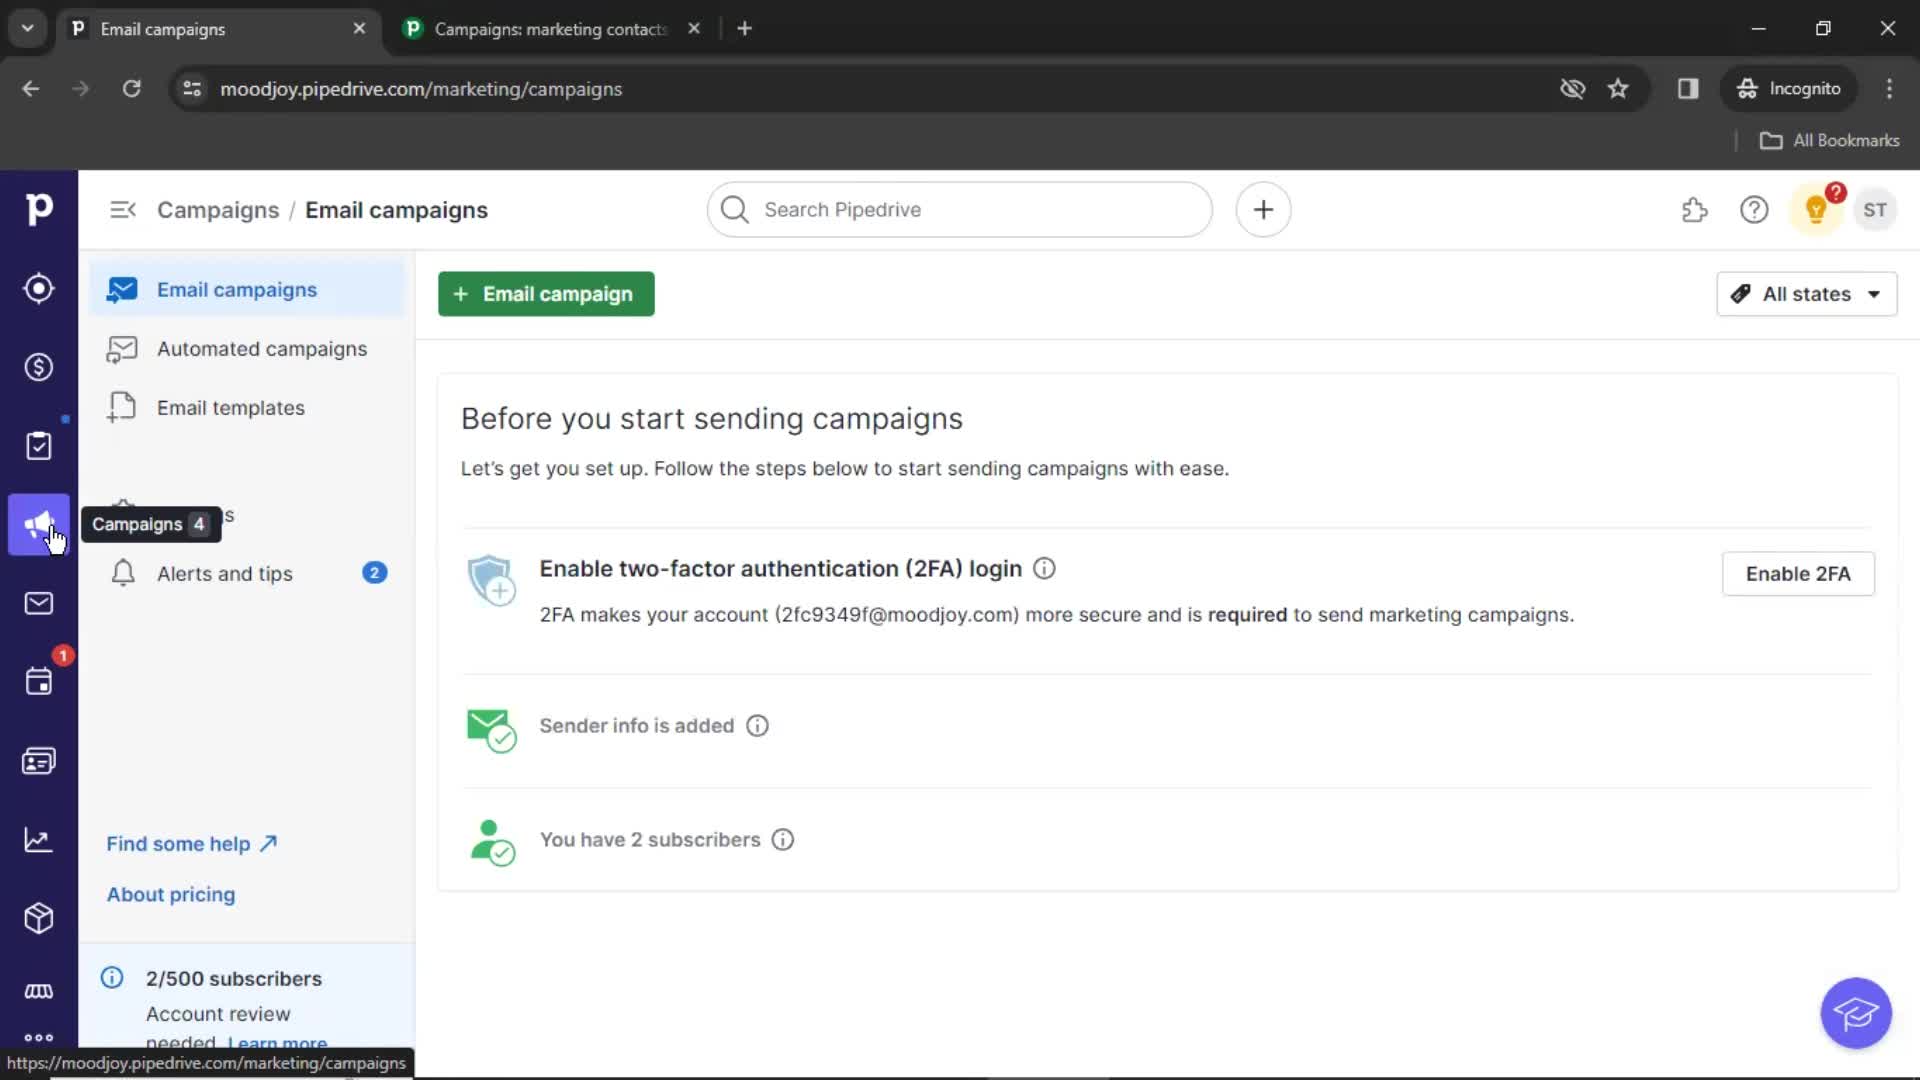
Task: Show info about subscribers step
Action: coord(783,840)
